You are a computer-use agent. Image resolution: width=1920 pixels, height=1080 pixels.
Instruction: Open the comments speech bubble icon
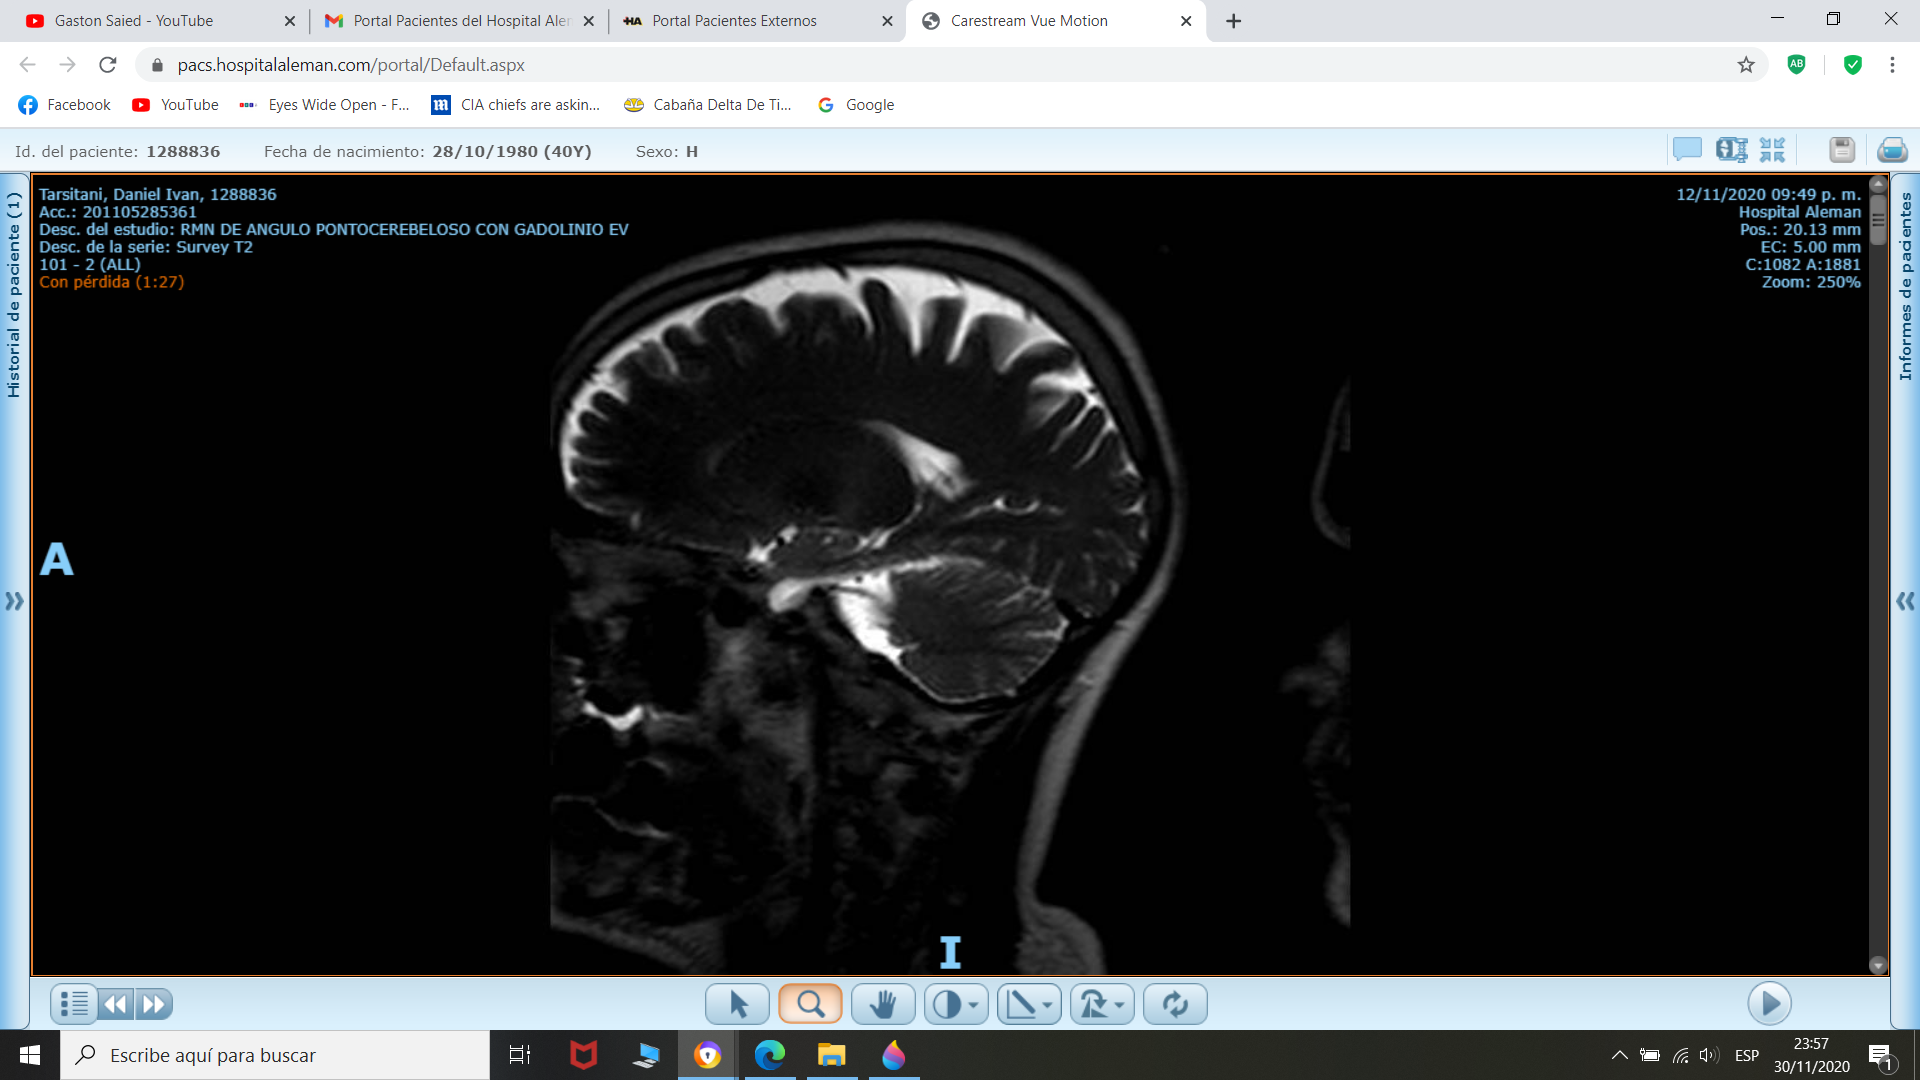tap(1687, 150)
